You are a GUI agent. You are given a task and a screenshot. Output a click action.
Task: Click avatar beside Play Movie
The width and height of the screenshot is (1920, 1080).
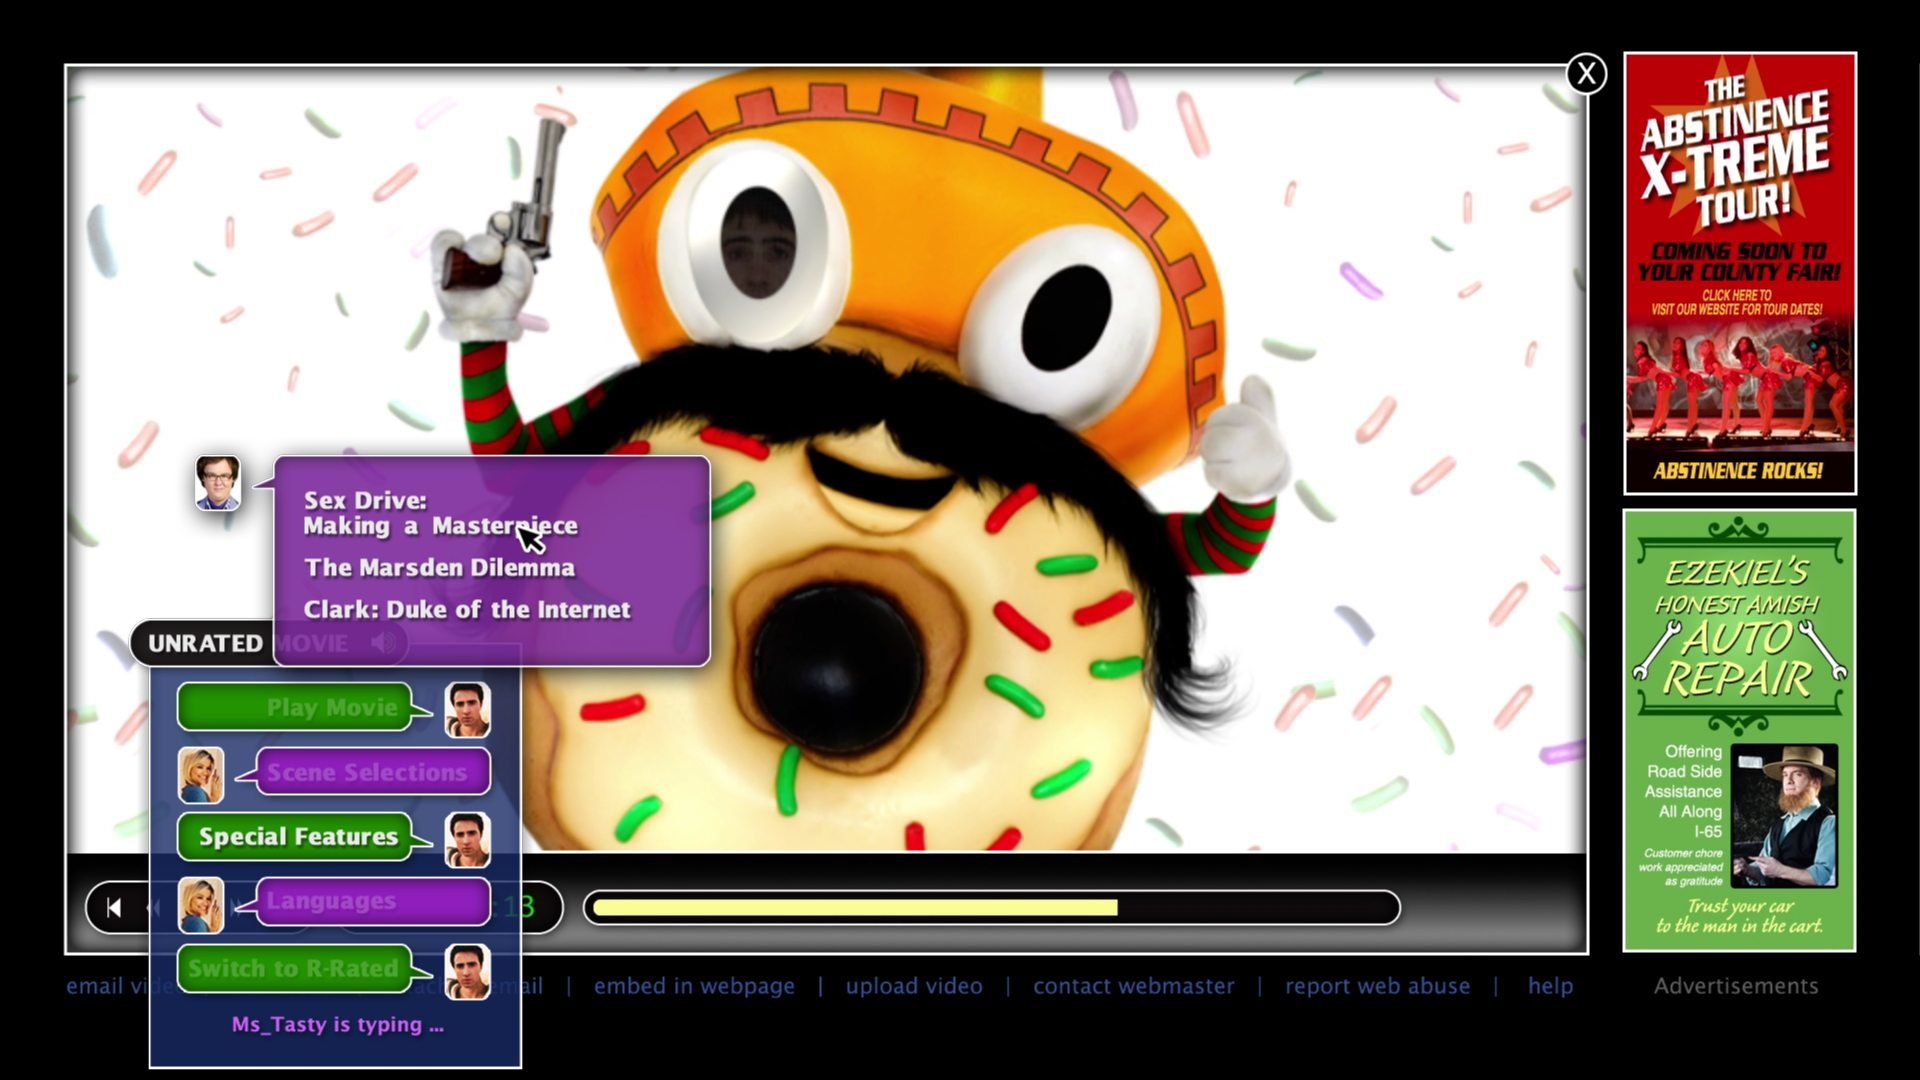coord(467,709)
